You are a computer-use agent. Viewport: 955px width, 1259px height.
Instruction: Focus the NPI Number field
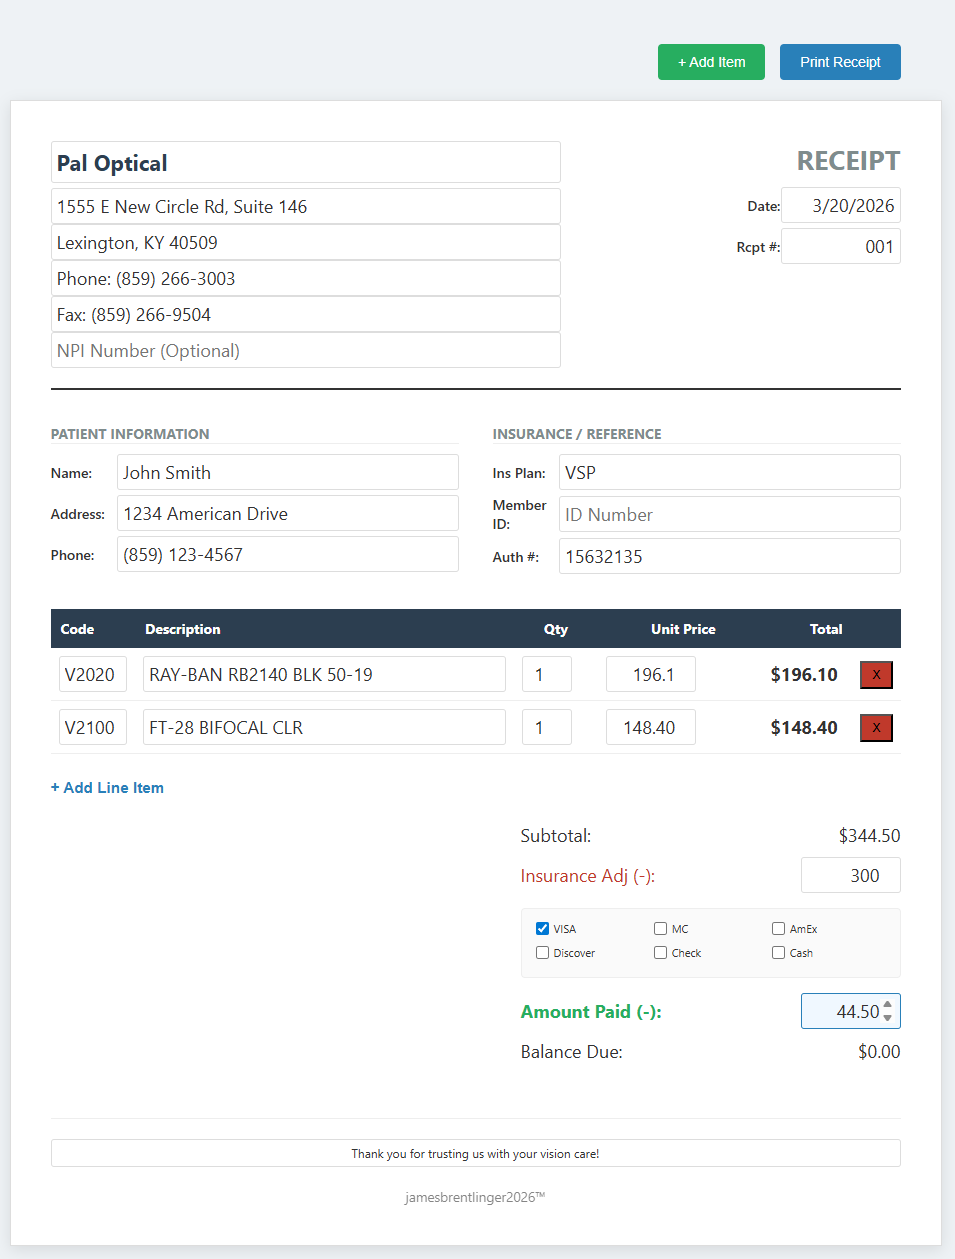point(305,351)
